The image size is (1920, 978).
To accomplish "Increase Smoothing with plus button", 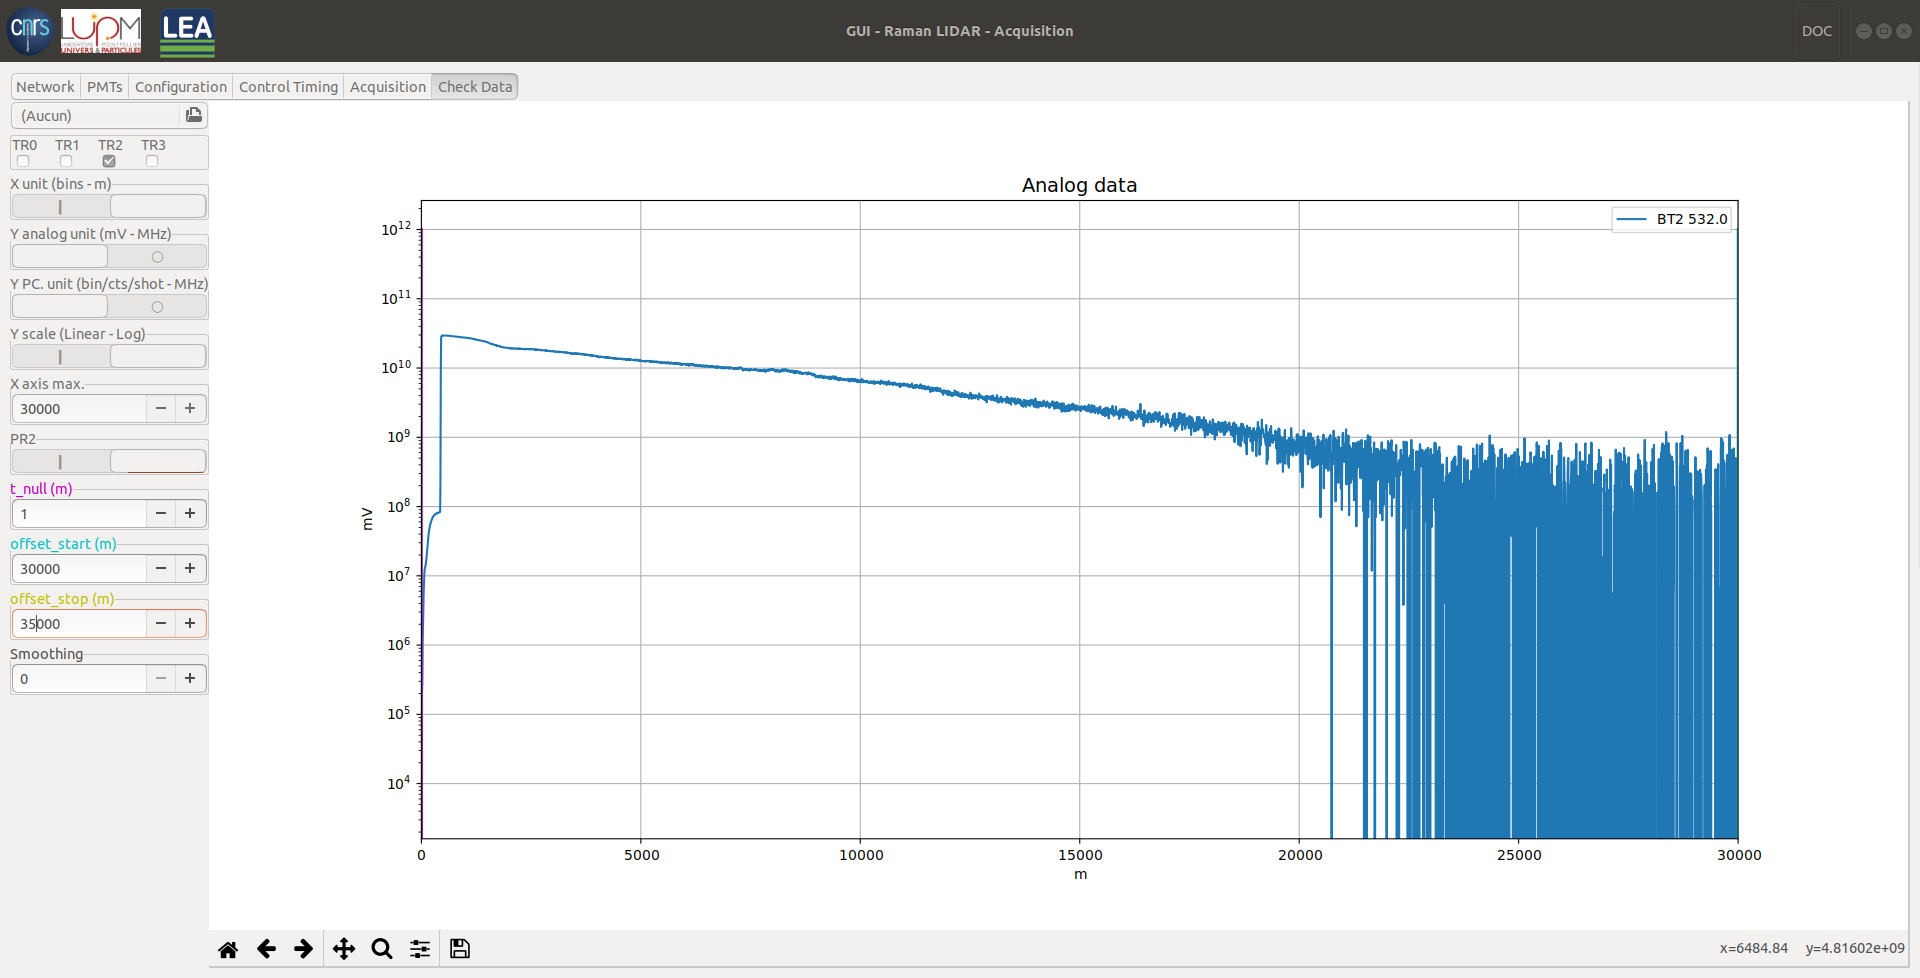I will coord(190,678).
